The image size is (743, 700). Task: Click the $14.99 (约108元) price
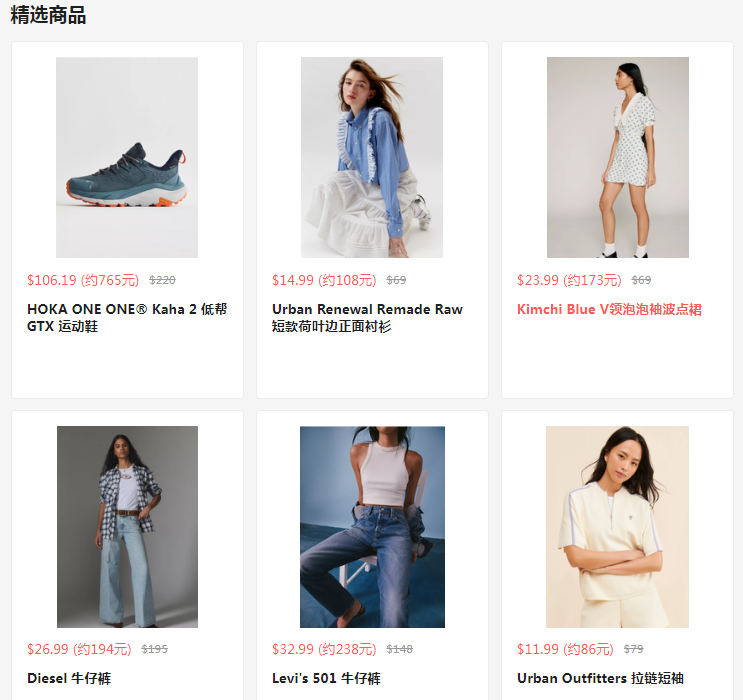pos(324,280)
